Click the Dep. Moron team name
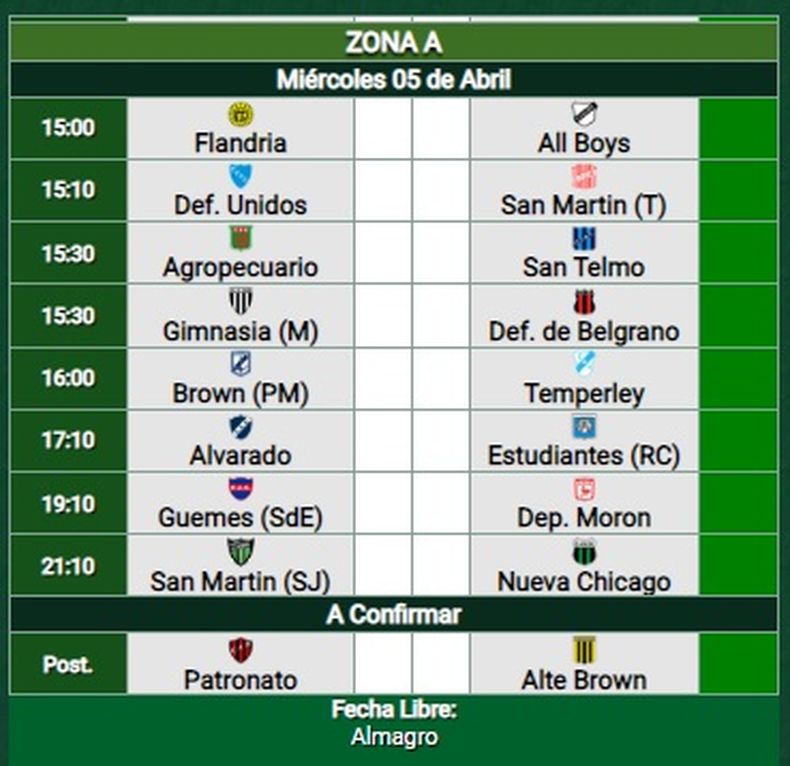This screenshot has width=790, height=766. [x=584, y=518]
